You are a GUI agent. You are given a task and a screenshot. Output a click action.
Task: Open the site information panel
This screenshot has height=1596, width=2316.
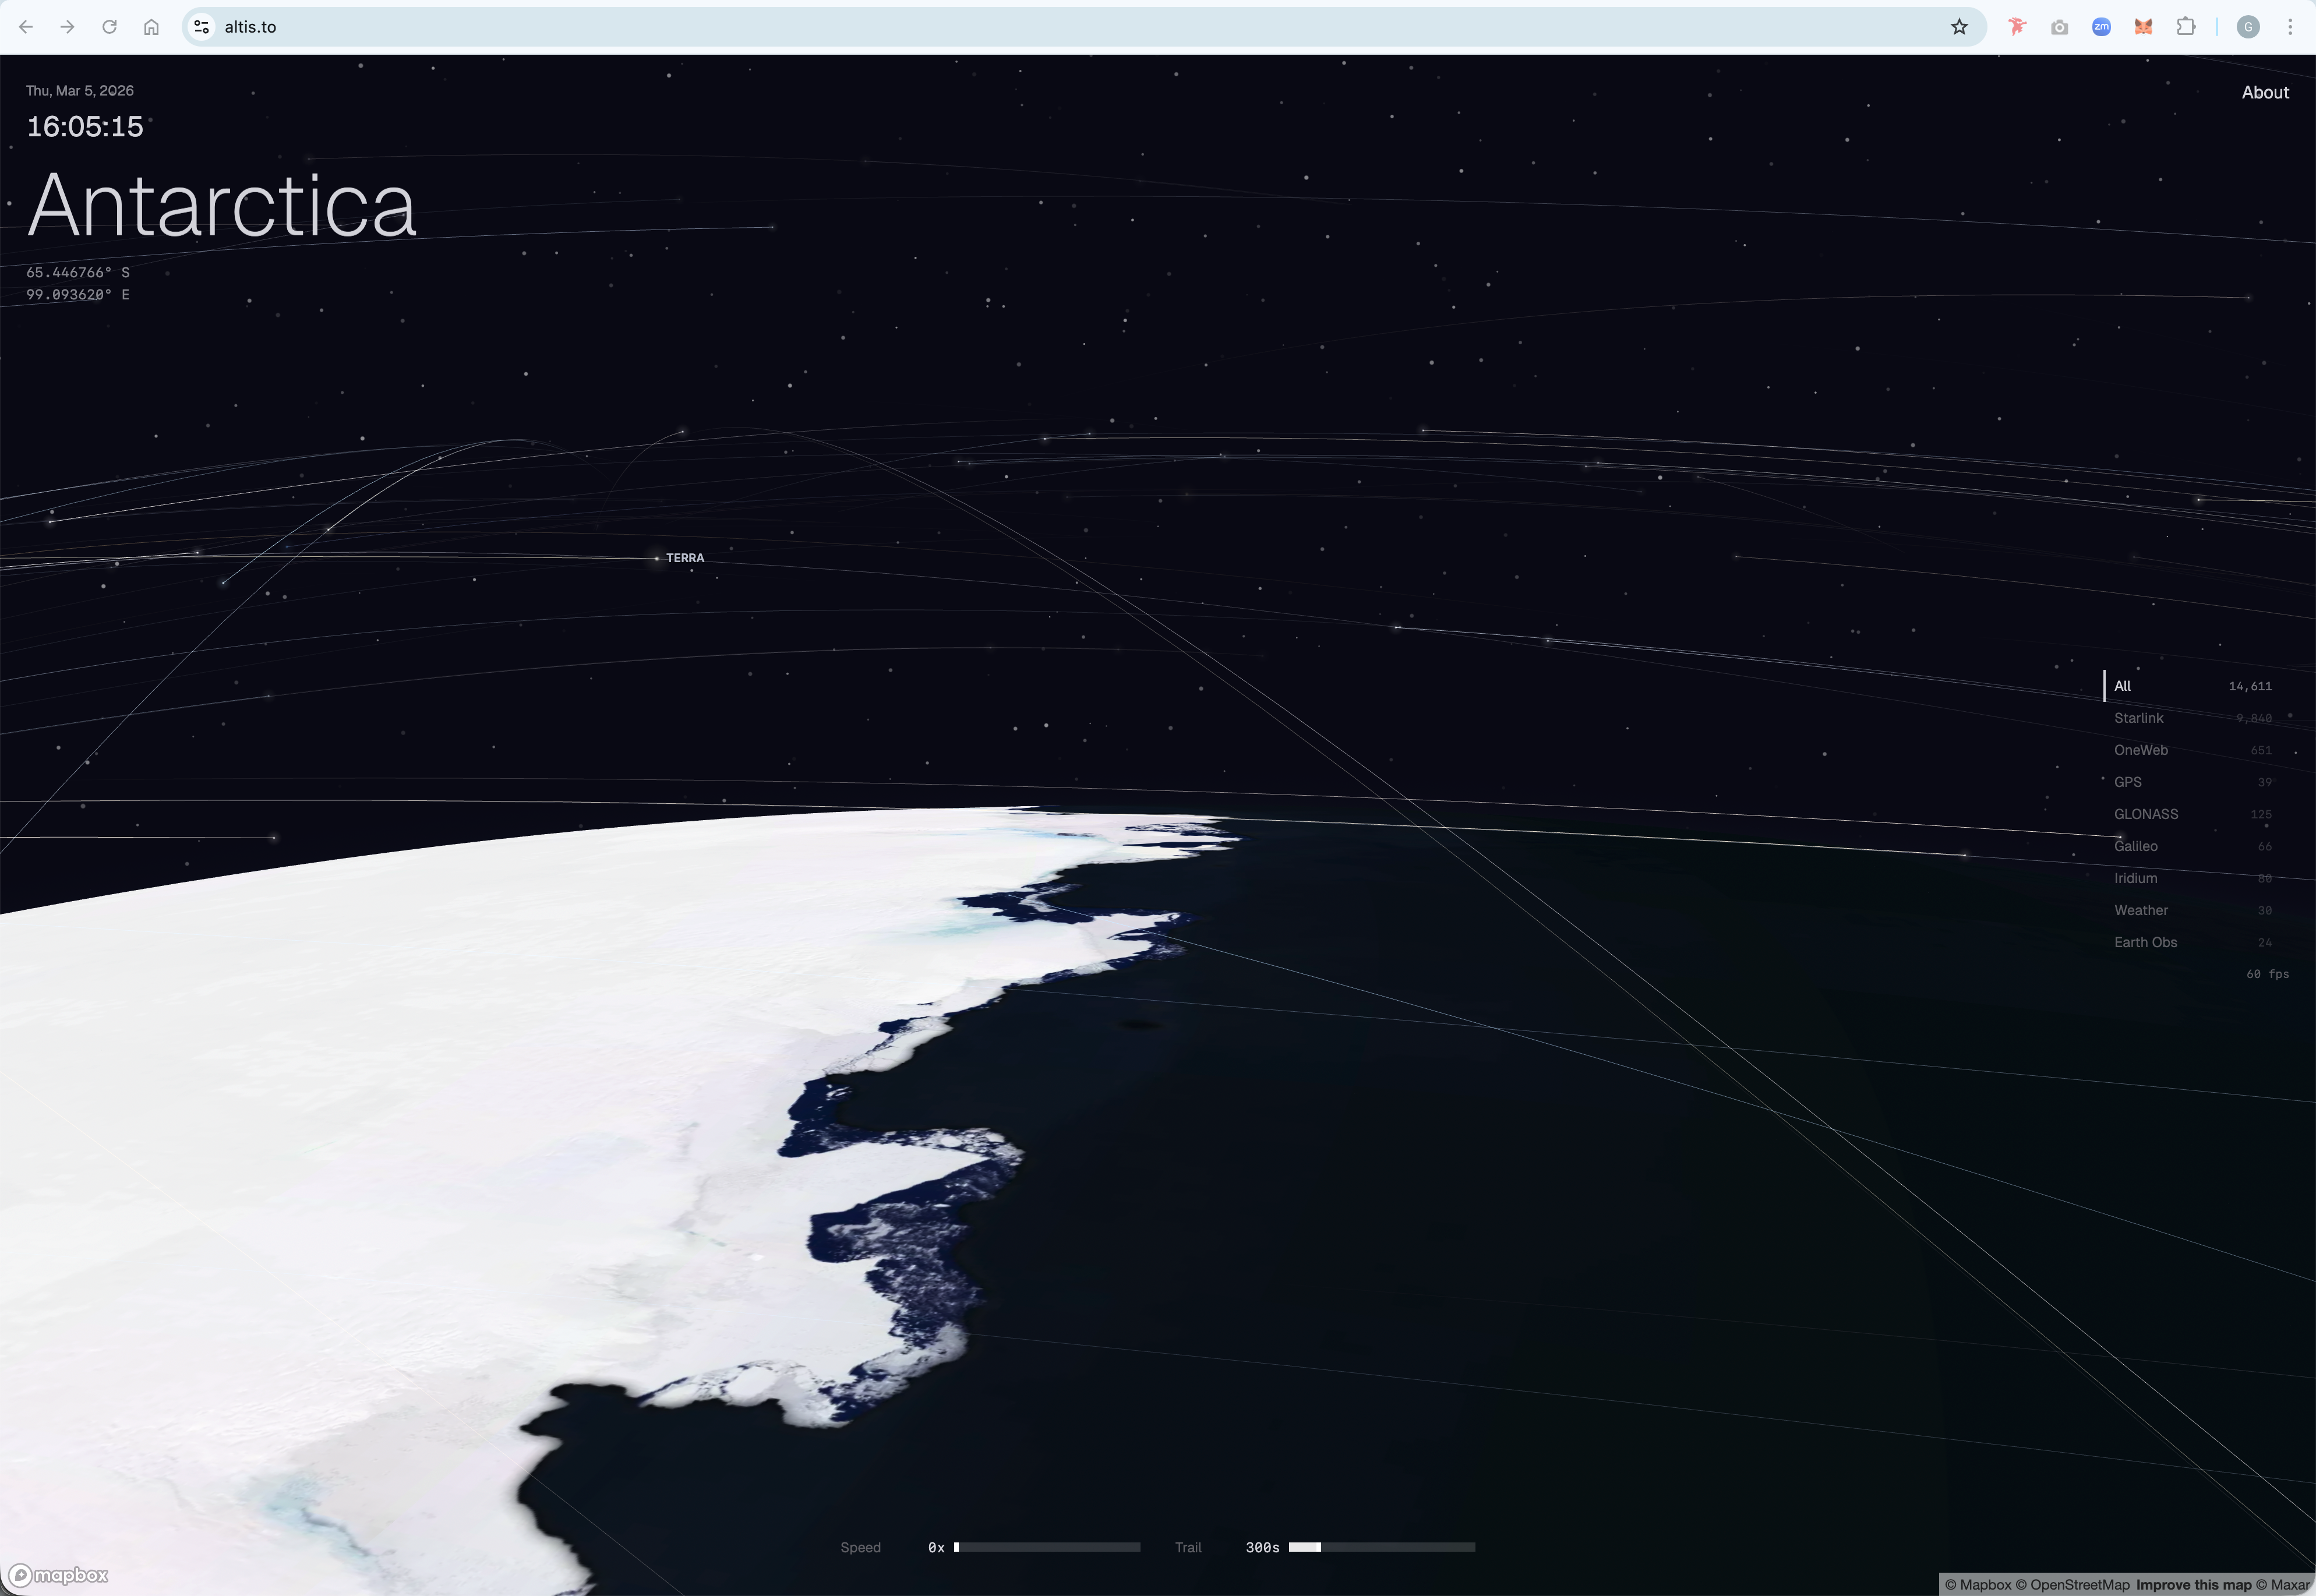(202, 27)
